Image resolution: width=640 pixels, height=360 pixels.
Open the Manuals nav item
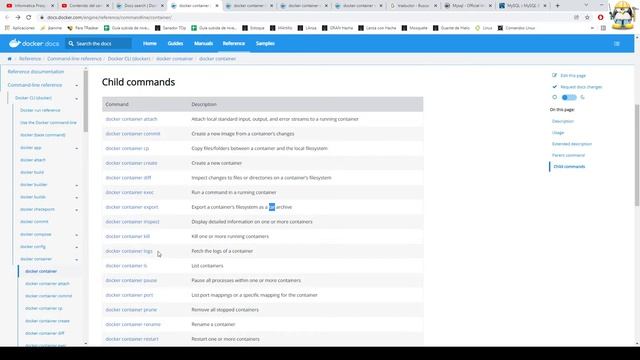point(203,43)
